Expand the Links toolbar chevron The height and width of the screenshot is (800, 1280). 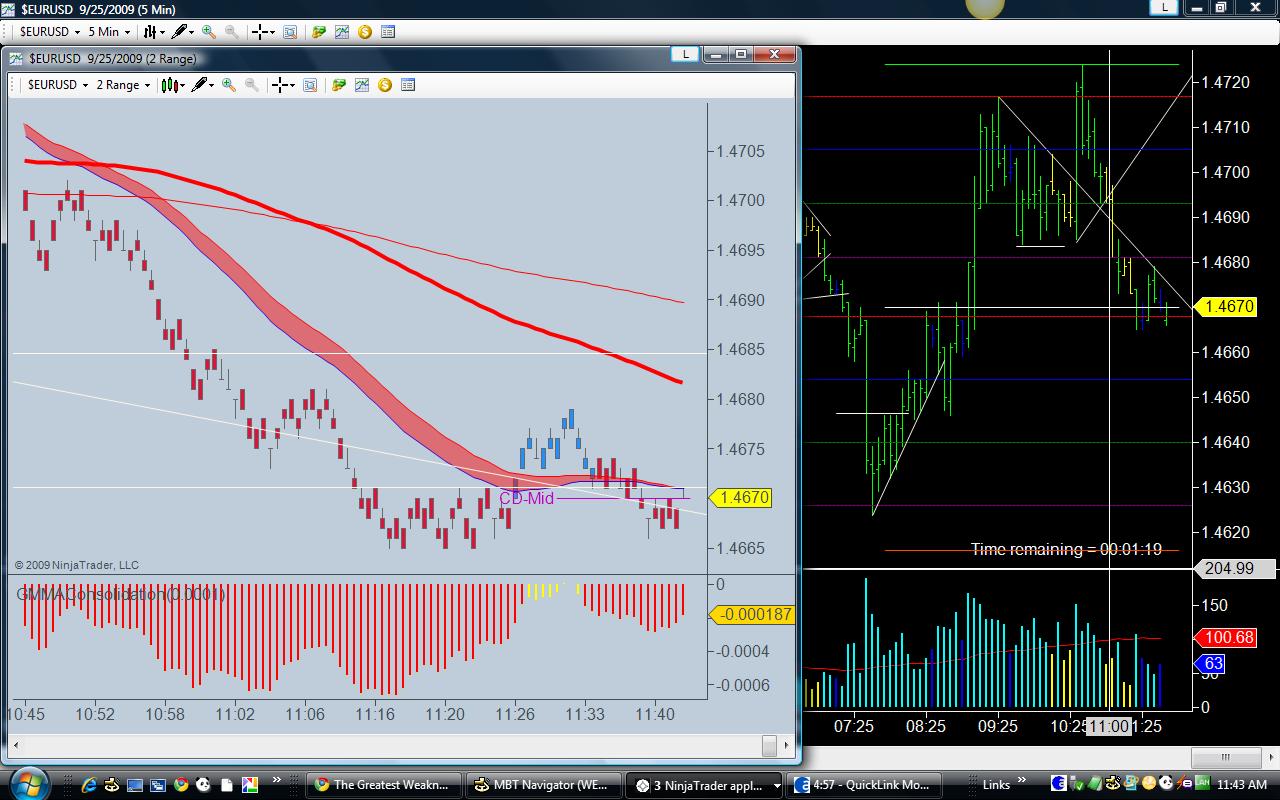pos(1022,782)
